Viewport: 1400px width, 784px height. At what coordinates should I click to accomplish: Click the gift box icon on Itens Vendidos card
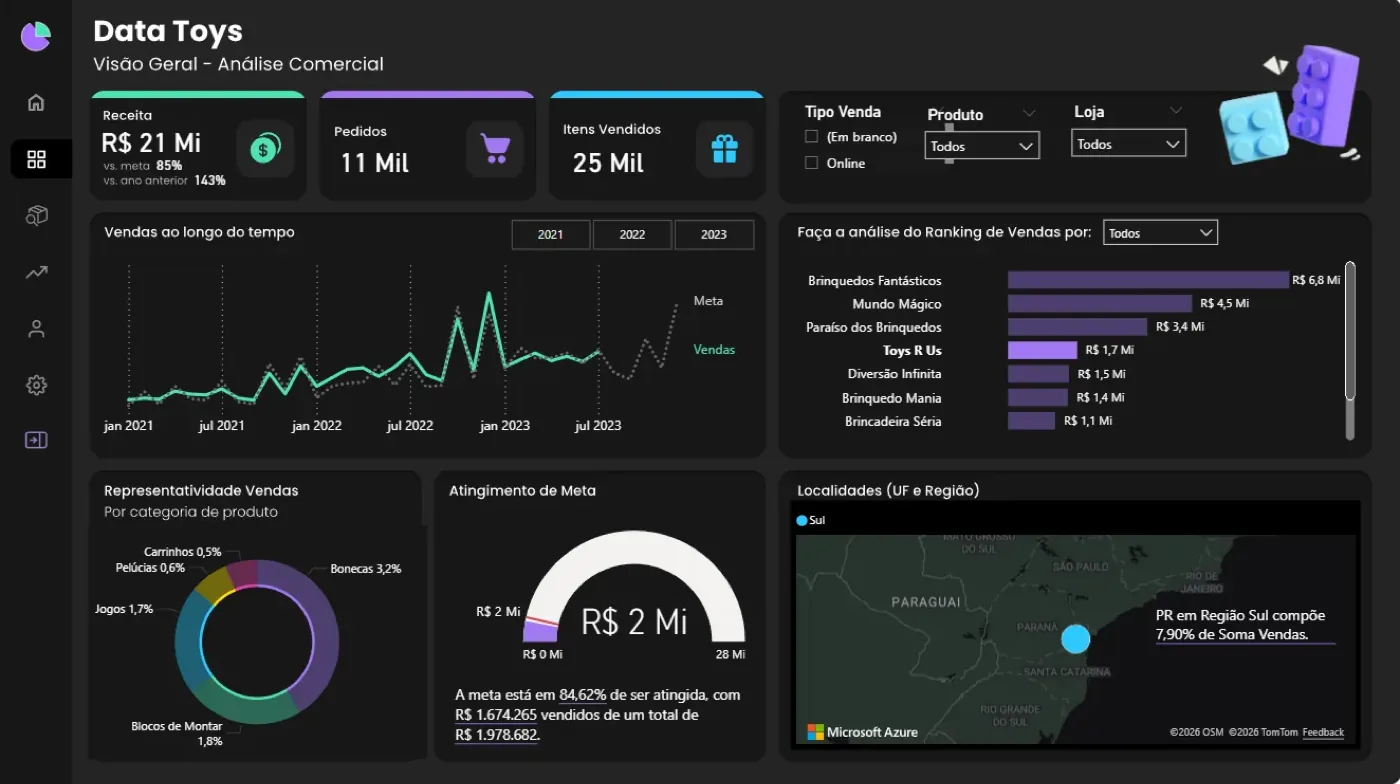coord(724,149)
